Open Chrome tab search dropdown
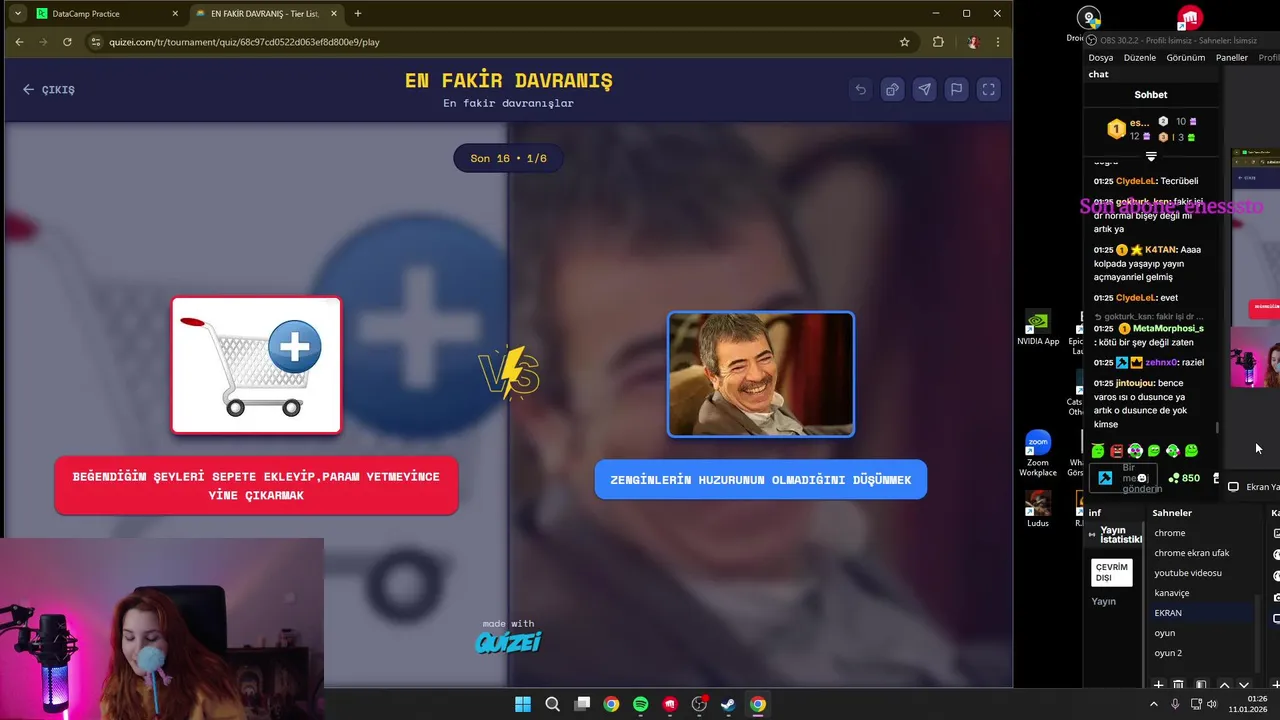 coord(18,13)
